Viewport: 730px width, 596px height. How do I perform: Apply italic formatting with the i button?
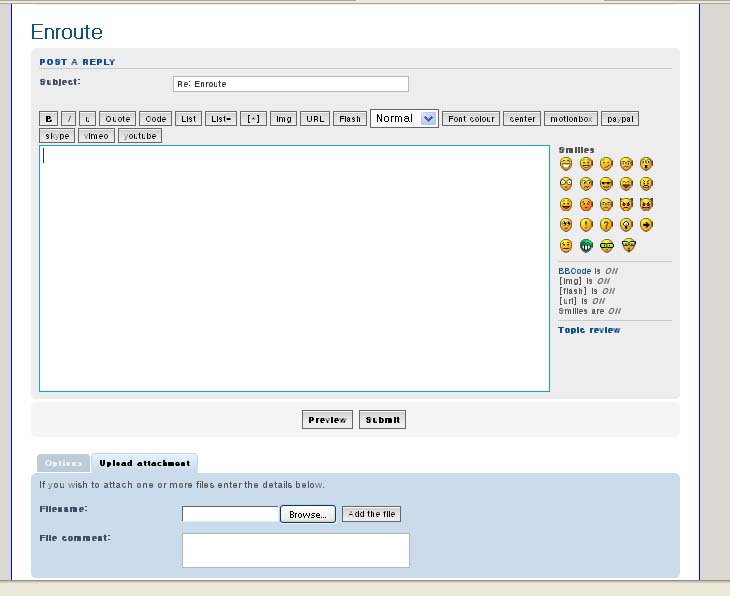[x=69, y=119]
